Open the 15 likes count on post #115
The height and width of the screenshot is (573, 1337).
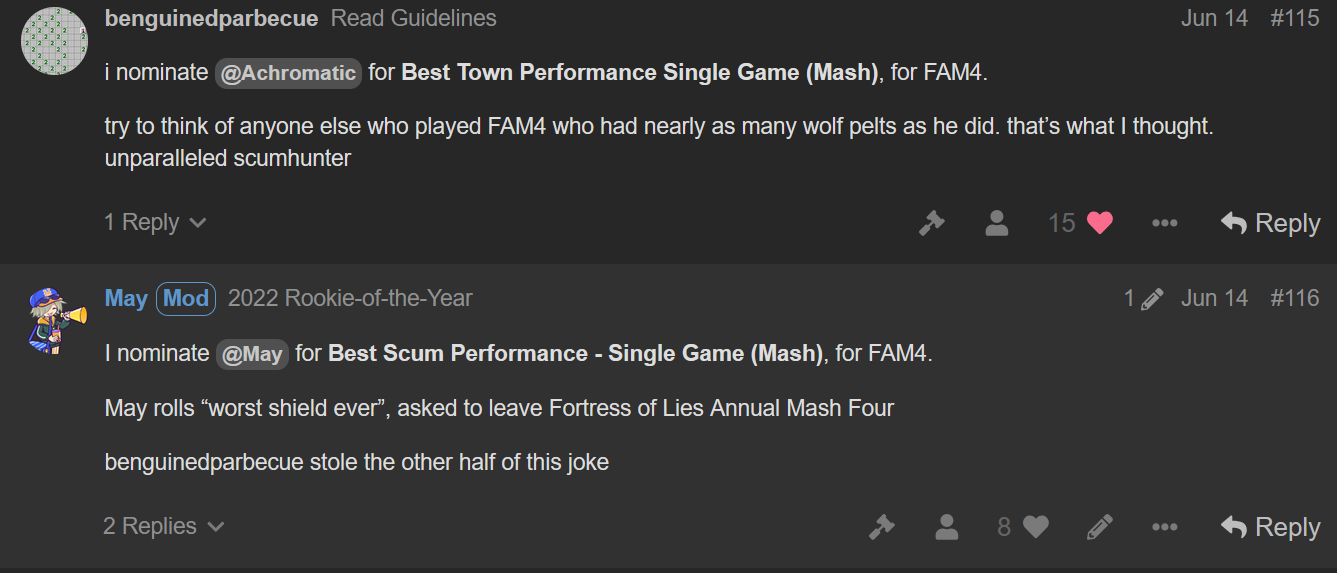pyautogui.click(x=1061, y=223)
